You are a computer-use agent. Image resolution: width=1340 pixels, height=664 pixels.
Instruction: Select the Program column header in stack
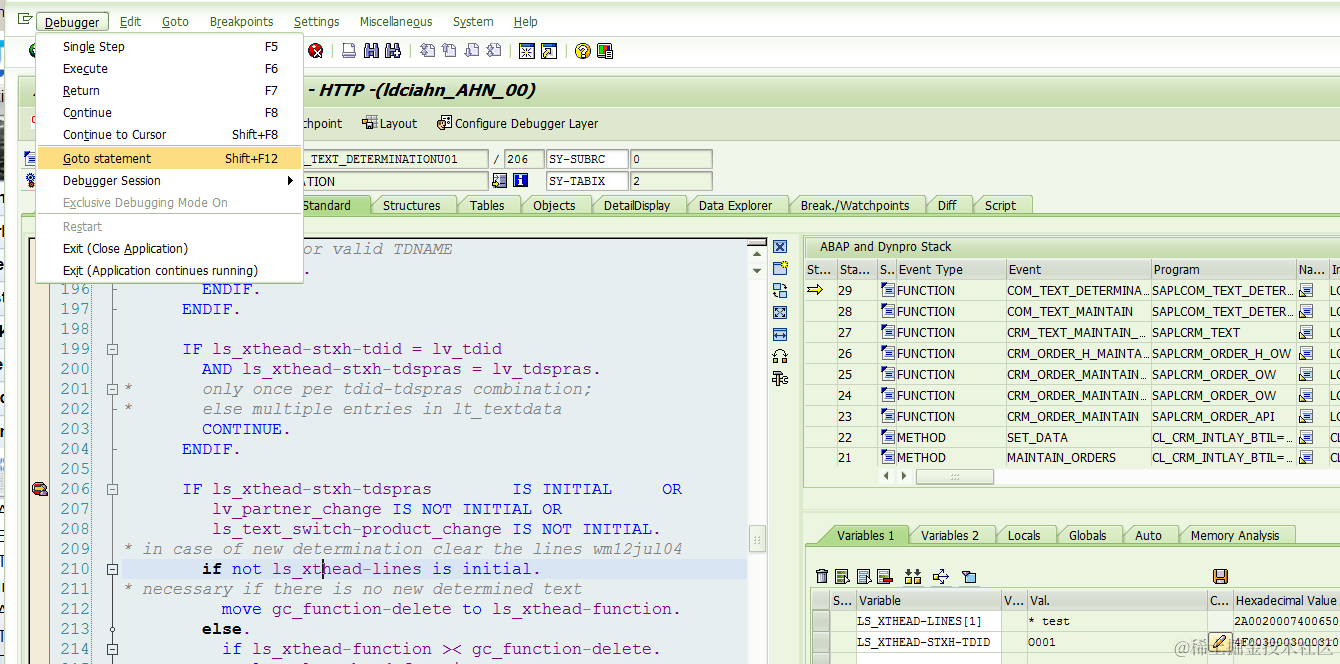click(1222, 269)
